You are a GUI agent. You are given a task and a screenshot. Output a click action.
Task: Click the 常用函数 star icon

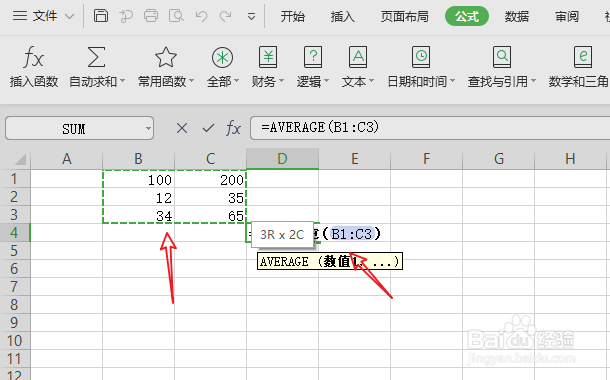coord(166,57)
